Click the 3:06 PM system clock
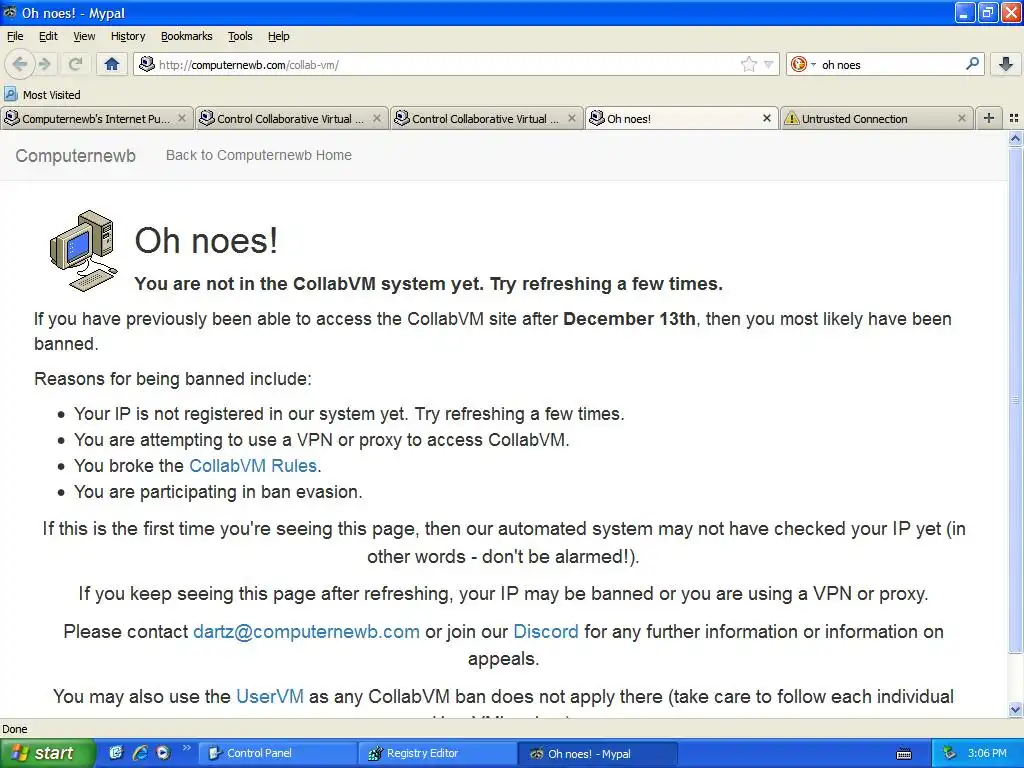 pyautogui.click(x=987, y=753)
